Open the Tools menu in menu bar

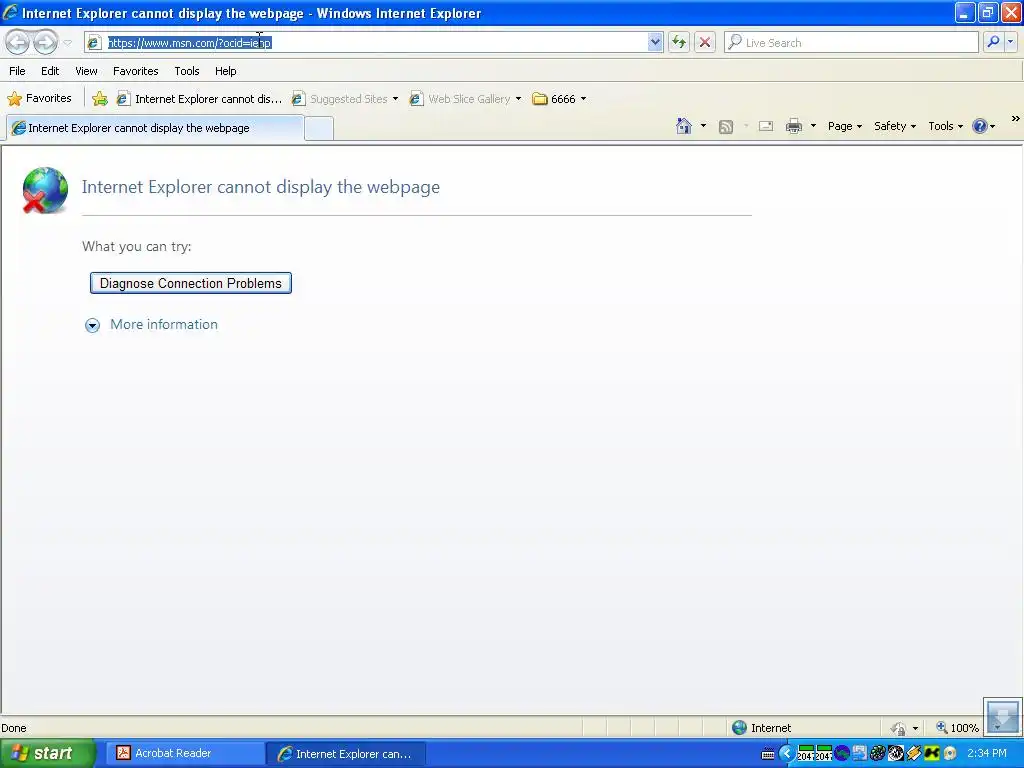[187, 71]
